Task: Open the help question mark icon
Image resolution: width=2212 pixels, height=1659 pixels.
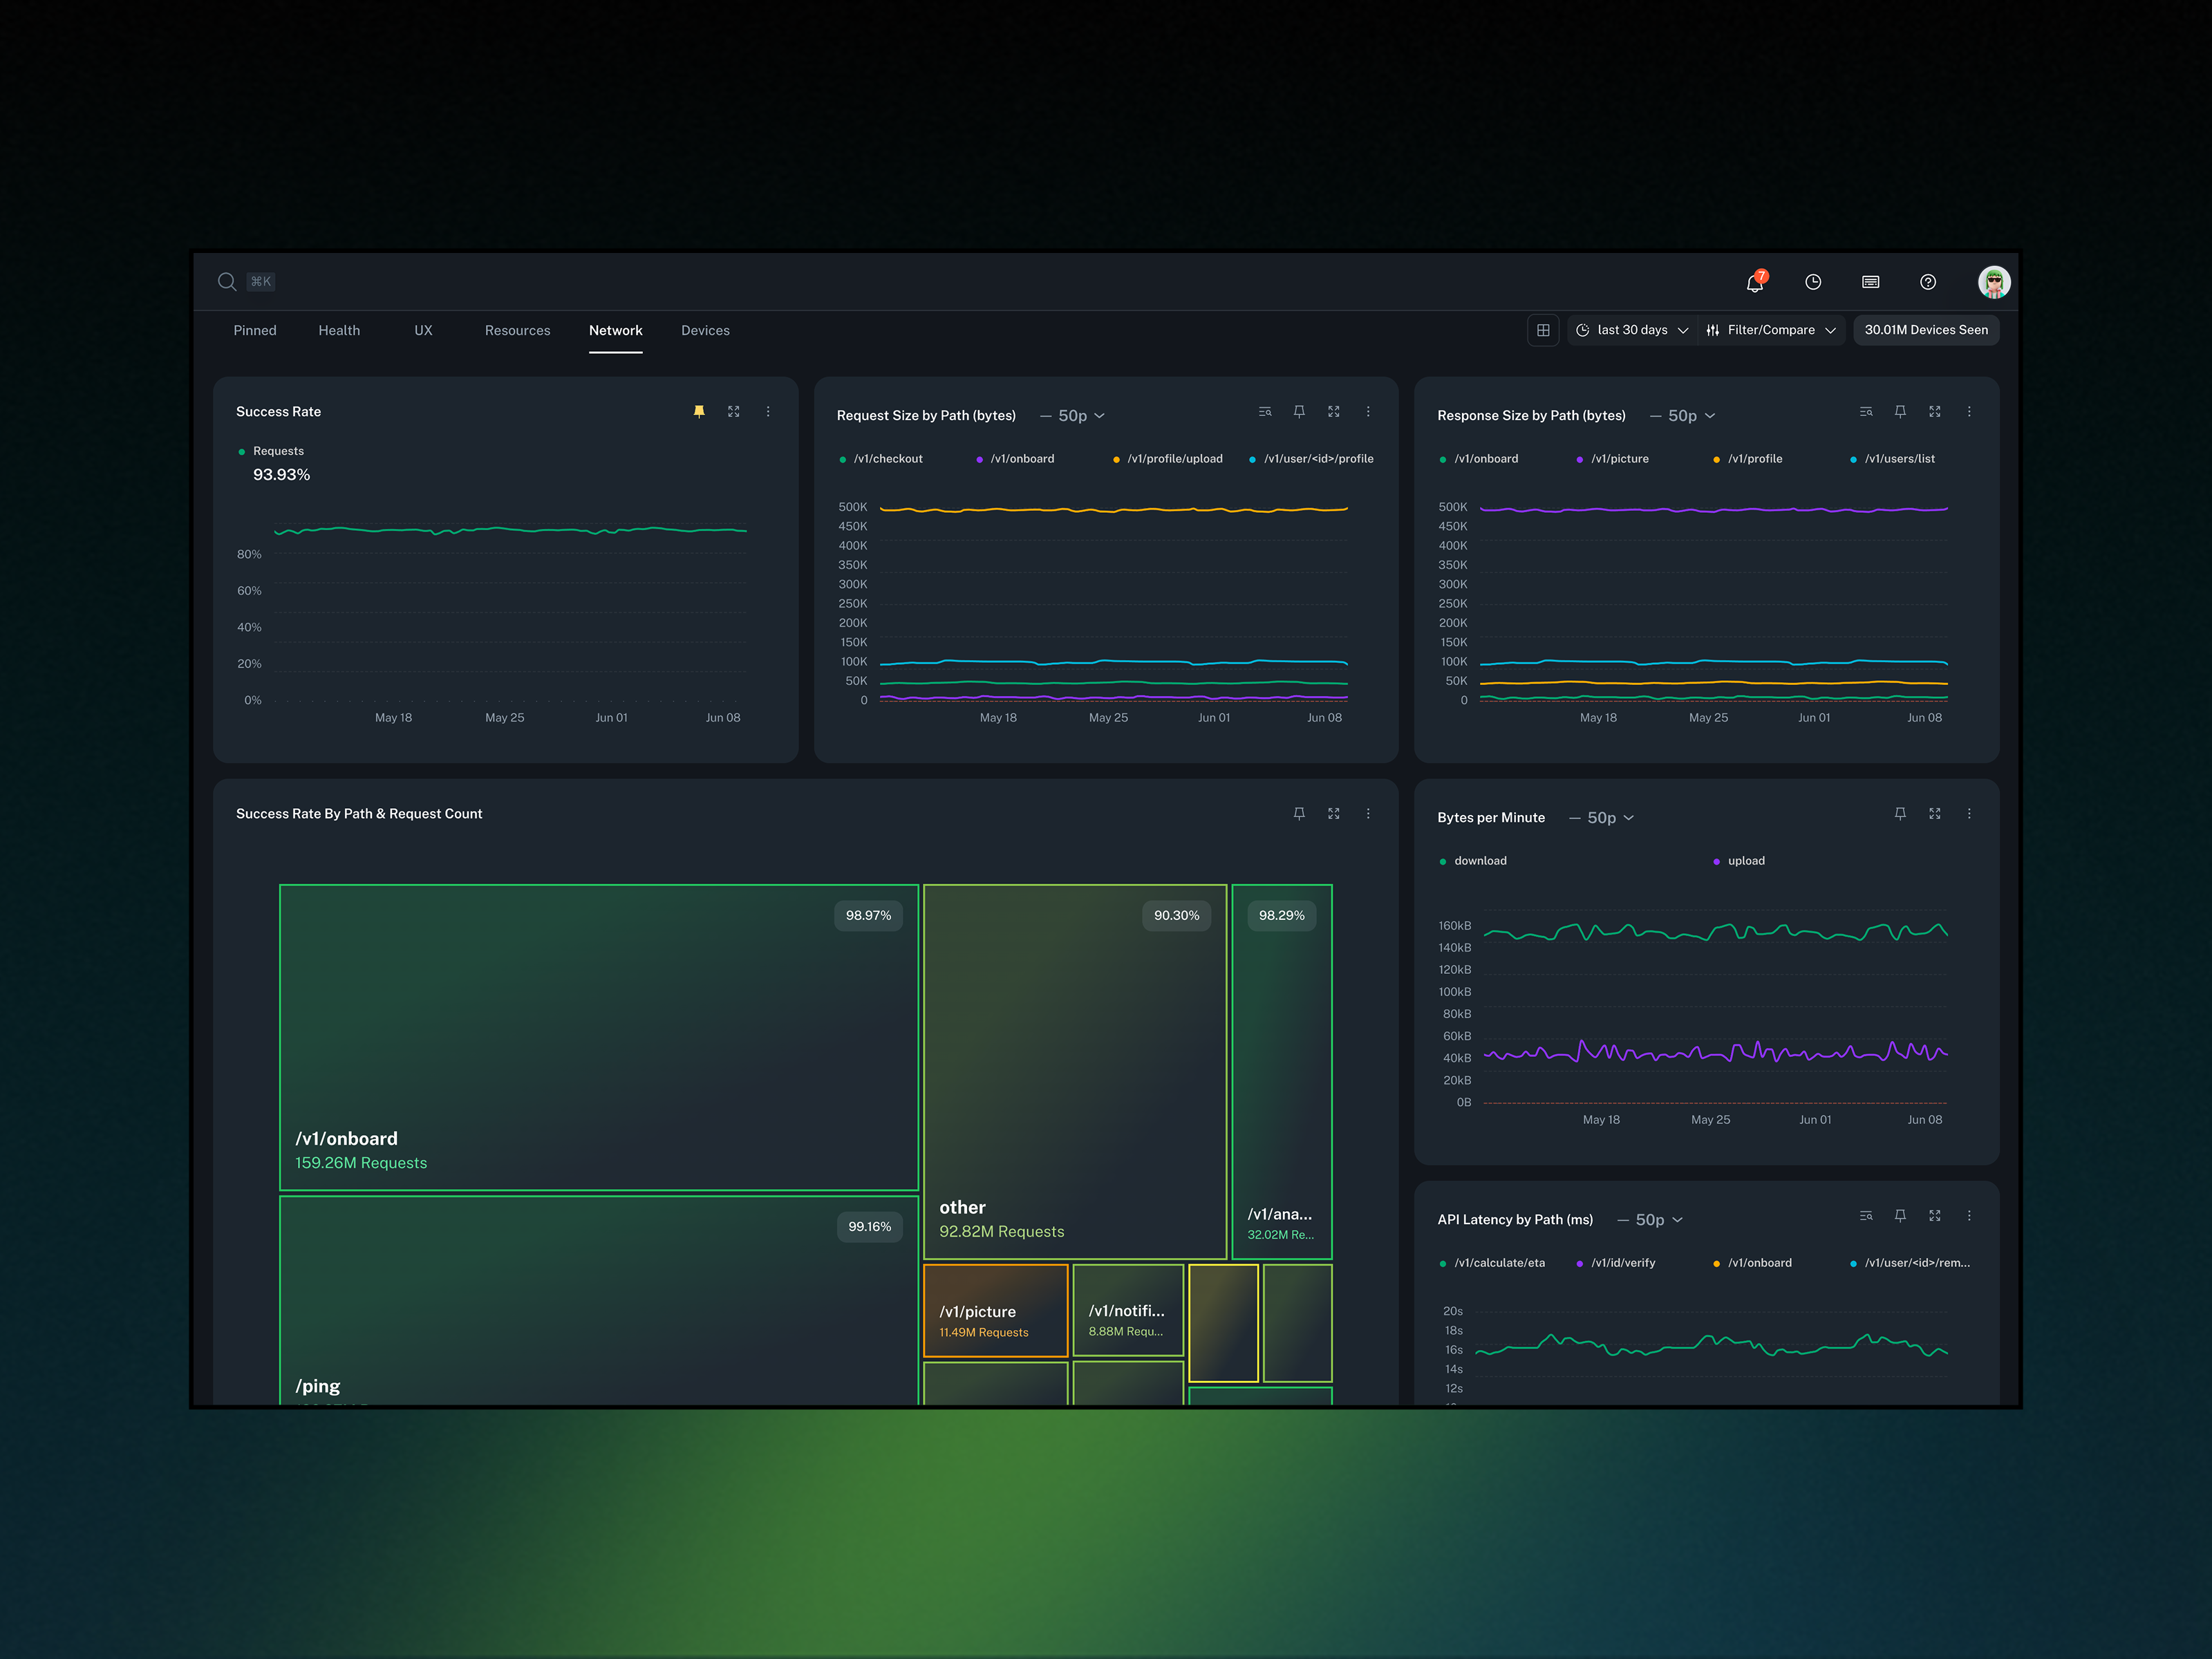Action: [1927, 283]
